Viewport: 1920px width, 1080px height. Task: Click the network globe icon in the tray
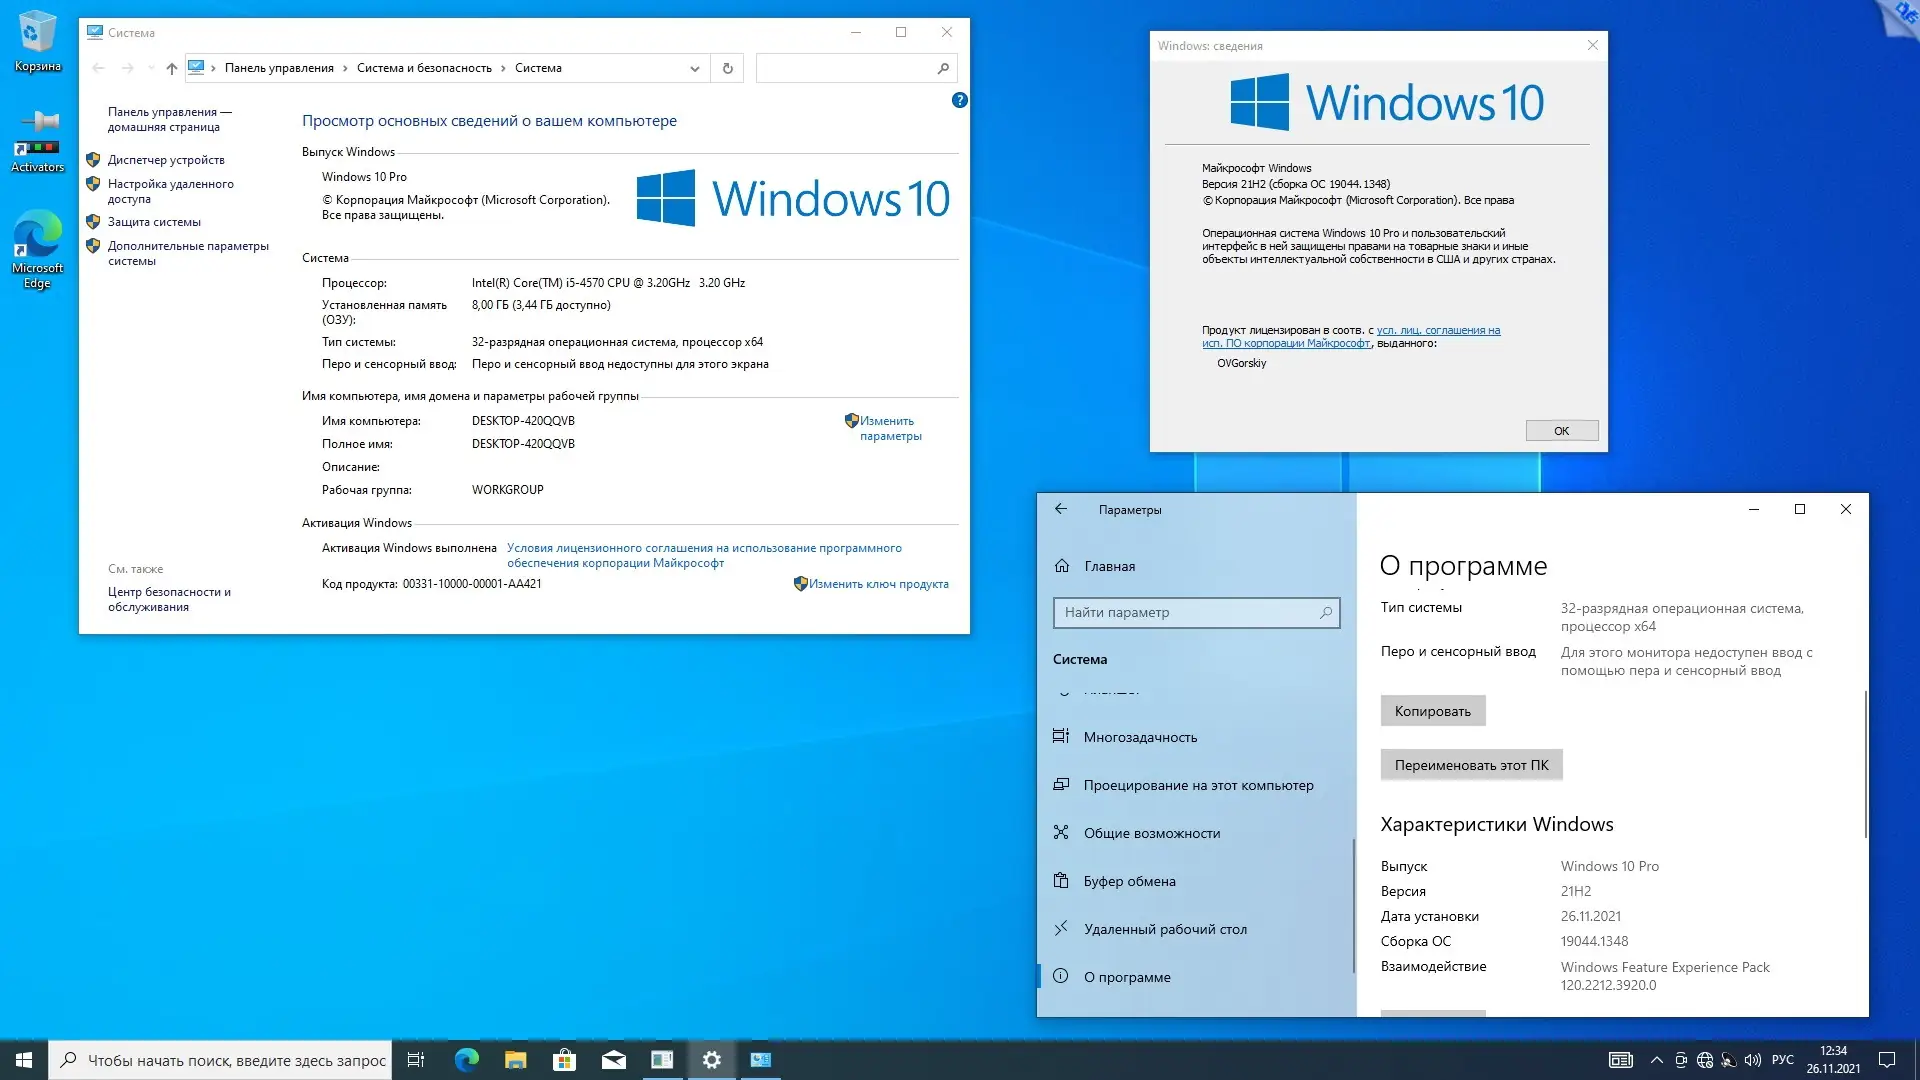coord(1705,1060)
